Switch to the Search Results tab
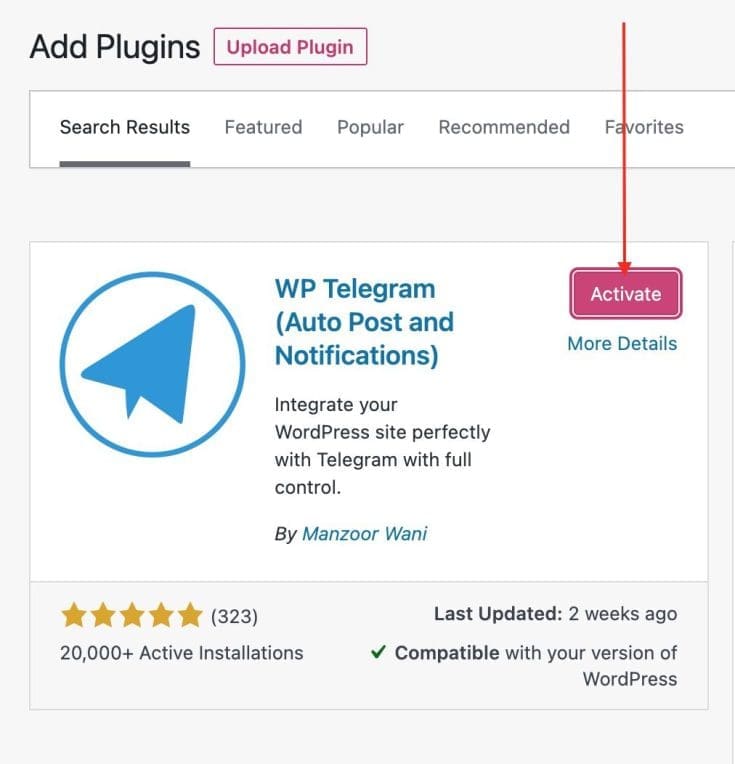 click(125, 127)
